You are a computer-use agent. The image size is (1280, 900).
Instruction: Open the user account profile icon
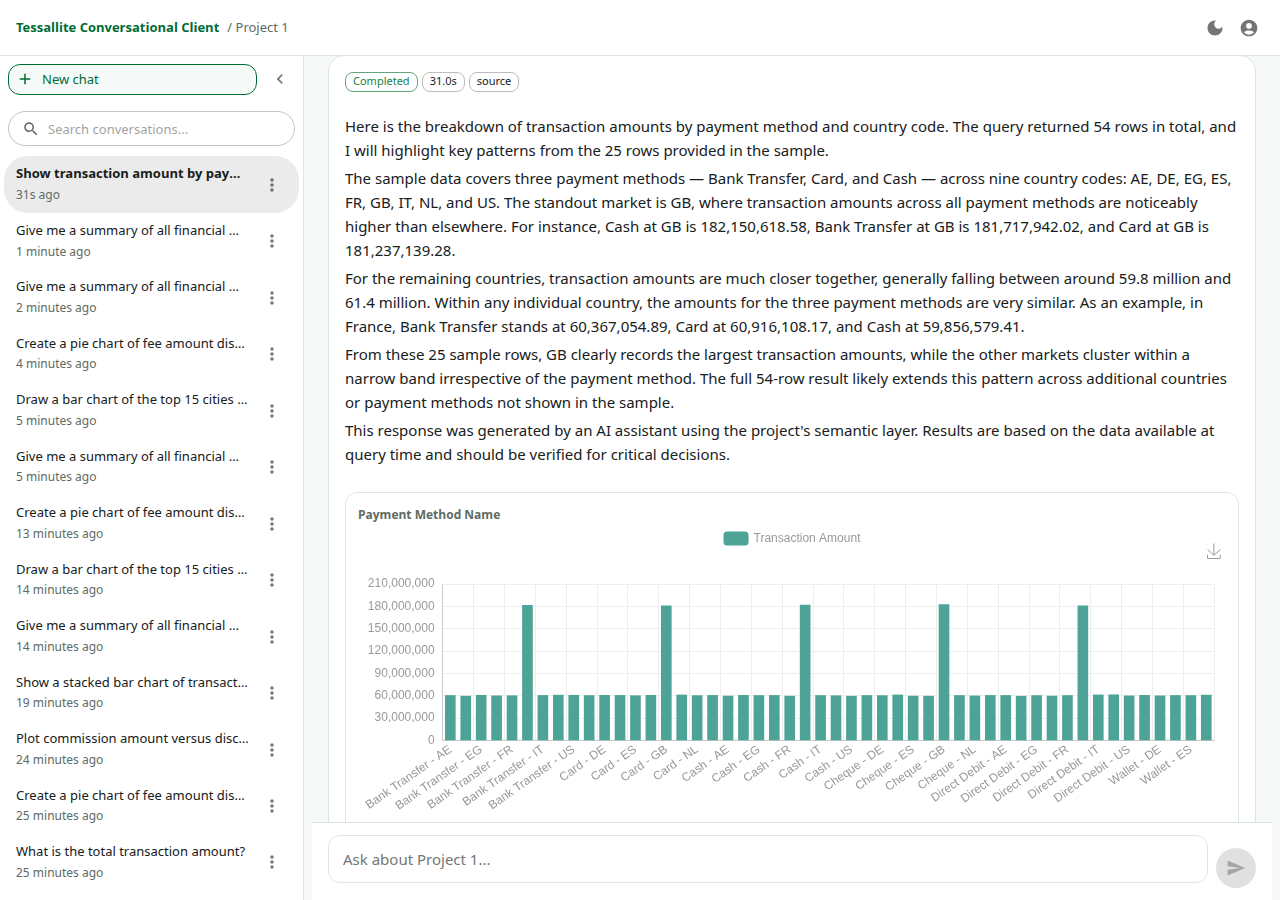(x=1249, y=28)
